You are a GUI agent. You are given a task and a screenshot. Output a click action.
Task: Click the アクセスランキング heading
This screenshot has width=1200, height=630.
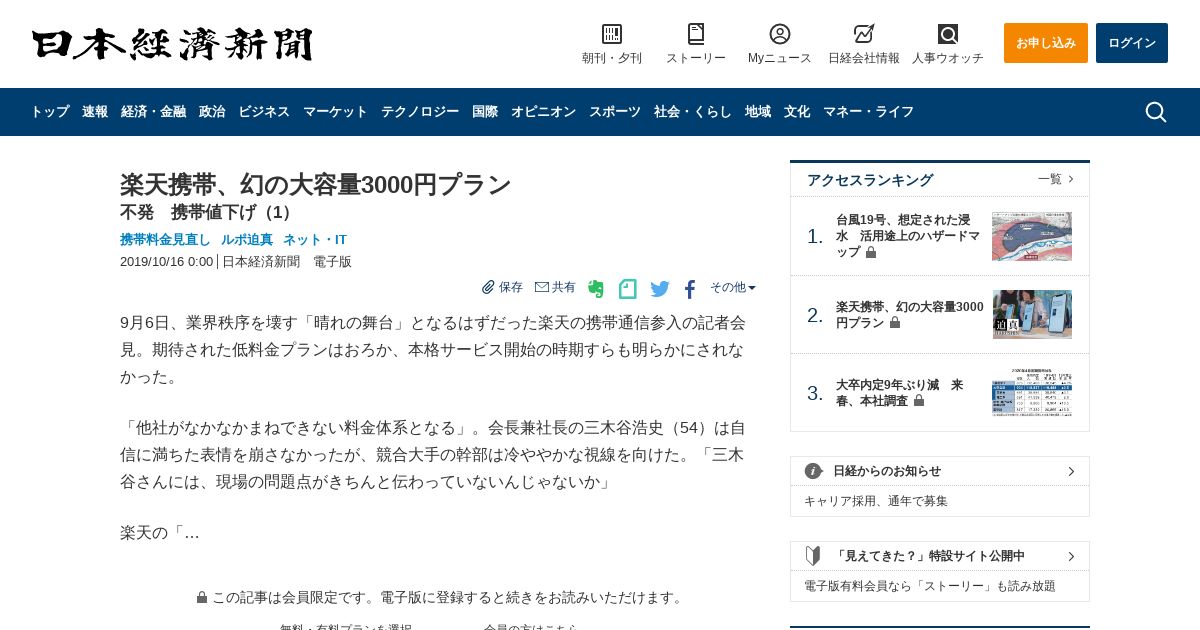870,180
